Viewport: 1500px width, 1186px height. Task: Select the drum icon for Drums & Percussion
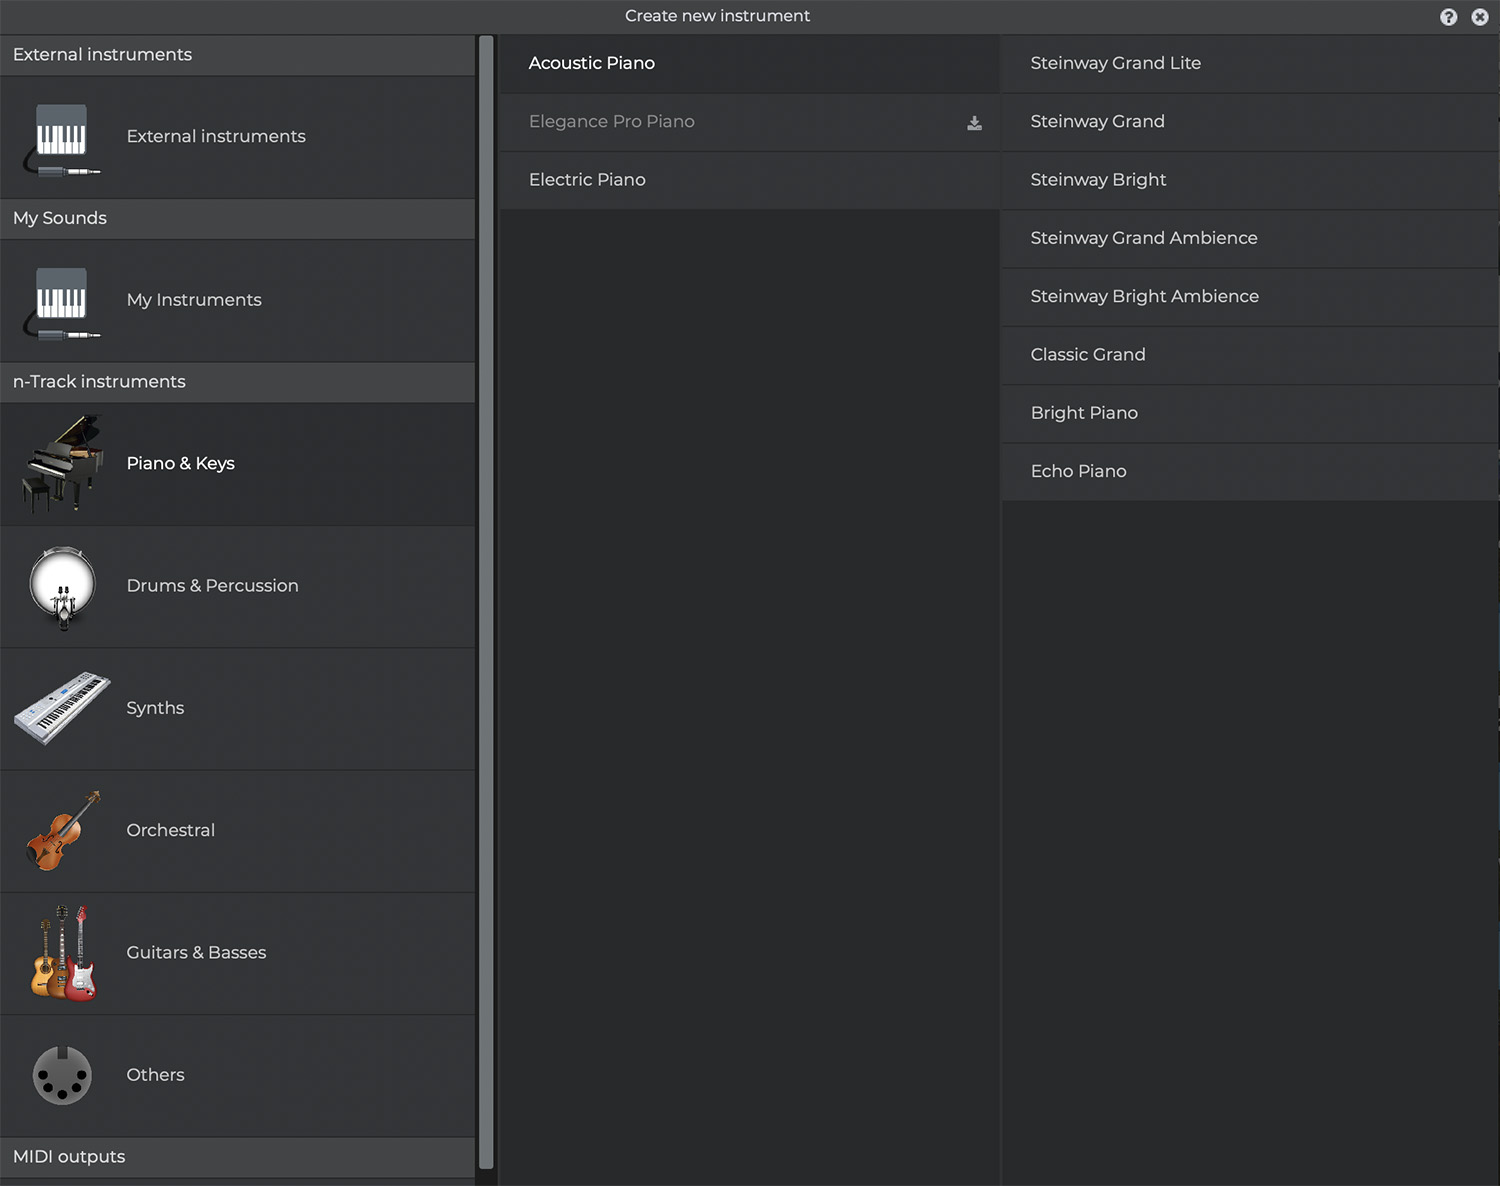pos(62,587)
